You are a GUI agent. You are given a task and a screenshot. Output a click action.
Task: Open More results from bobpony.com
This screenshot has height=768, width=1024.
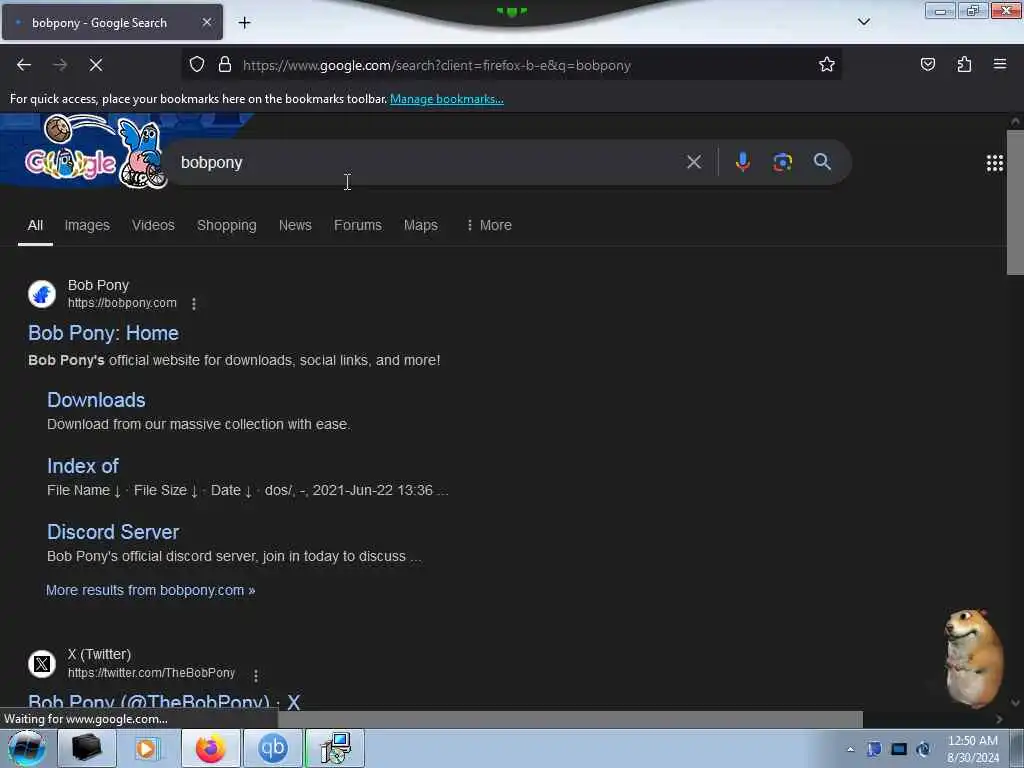pyautogui.click(x=150, y=590)
